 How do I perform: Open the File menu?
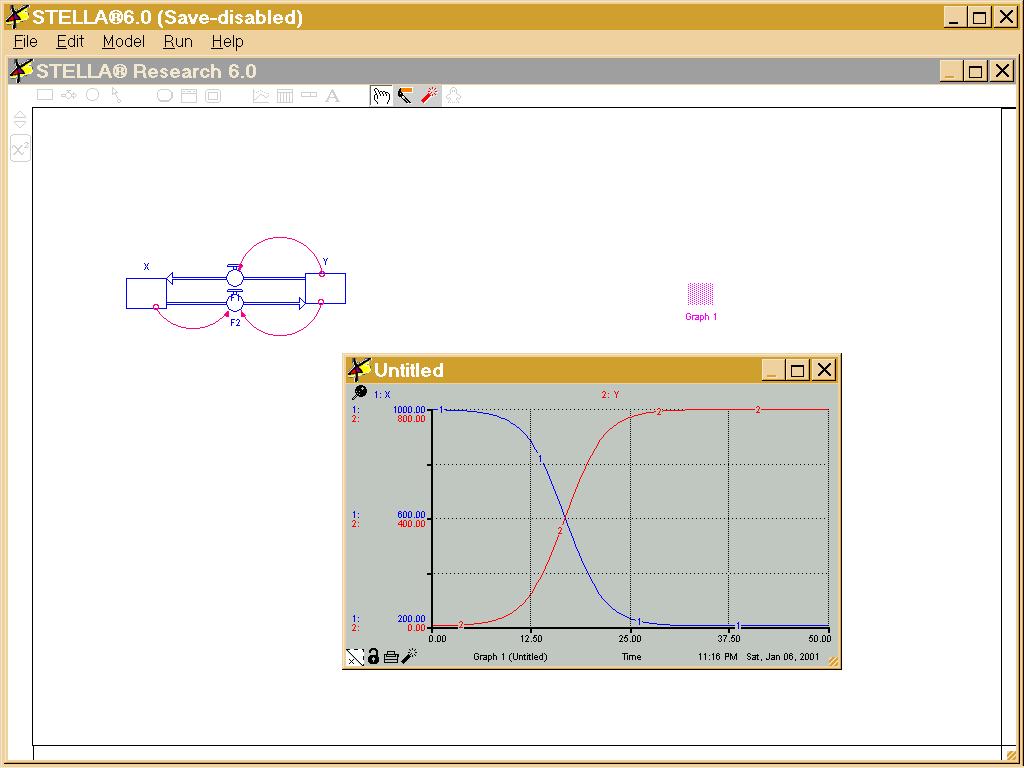pyautogui.click(x=25, y=42)
